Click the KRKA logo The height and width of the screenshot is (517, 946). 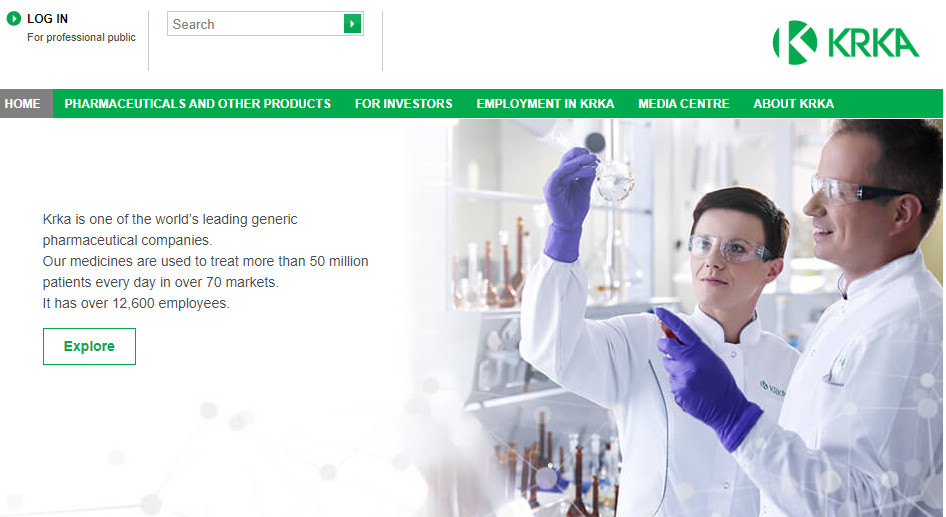tap(845, 42)
